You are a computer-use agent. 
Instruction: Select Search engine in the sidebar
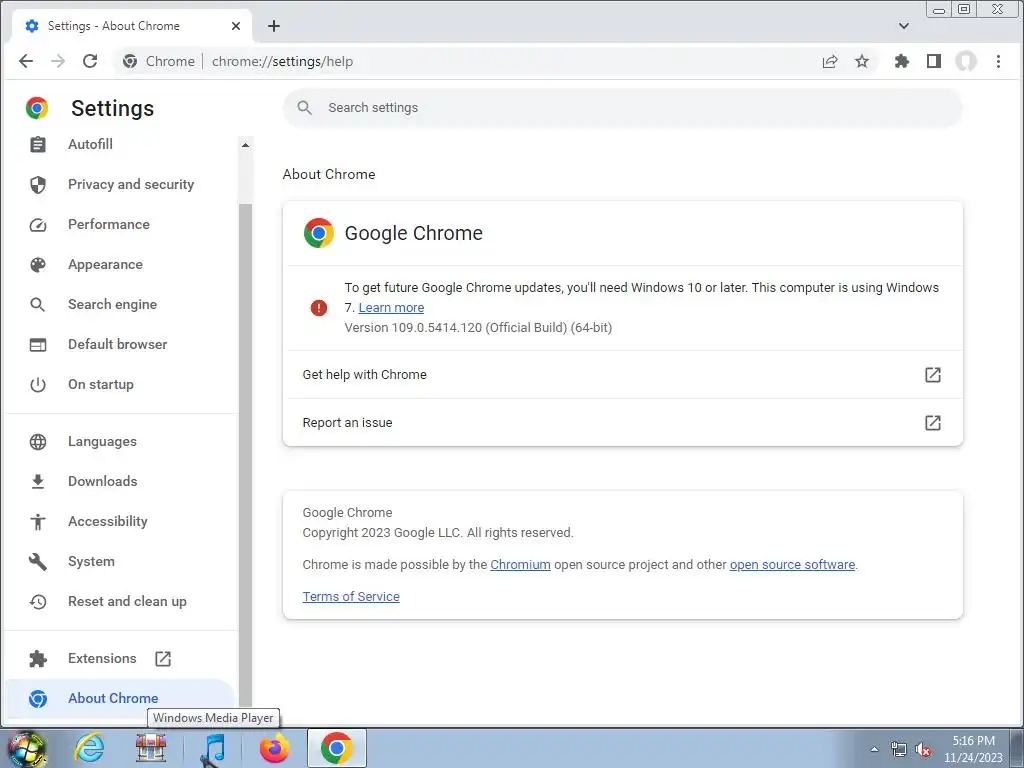click(x=112, y=304)
